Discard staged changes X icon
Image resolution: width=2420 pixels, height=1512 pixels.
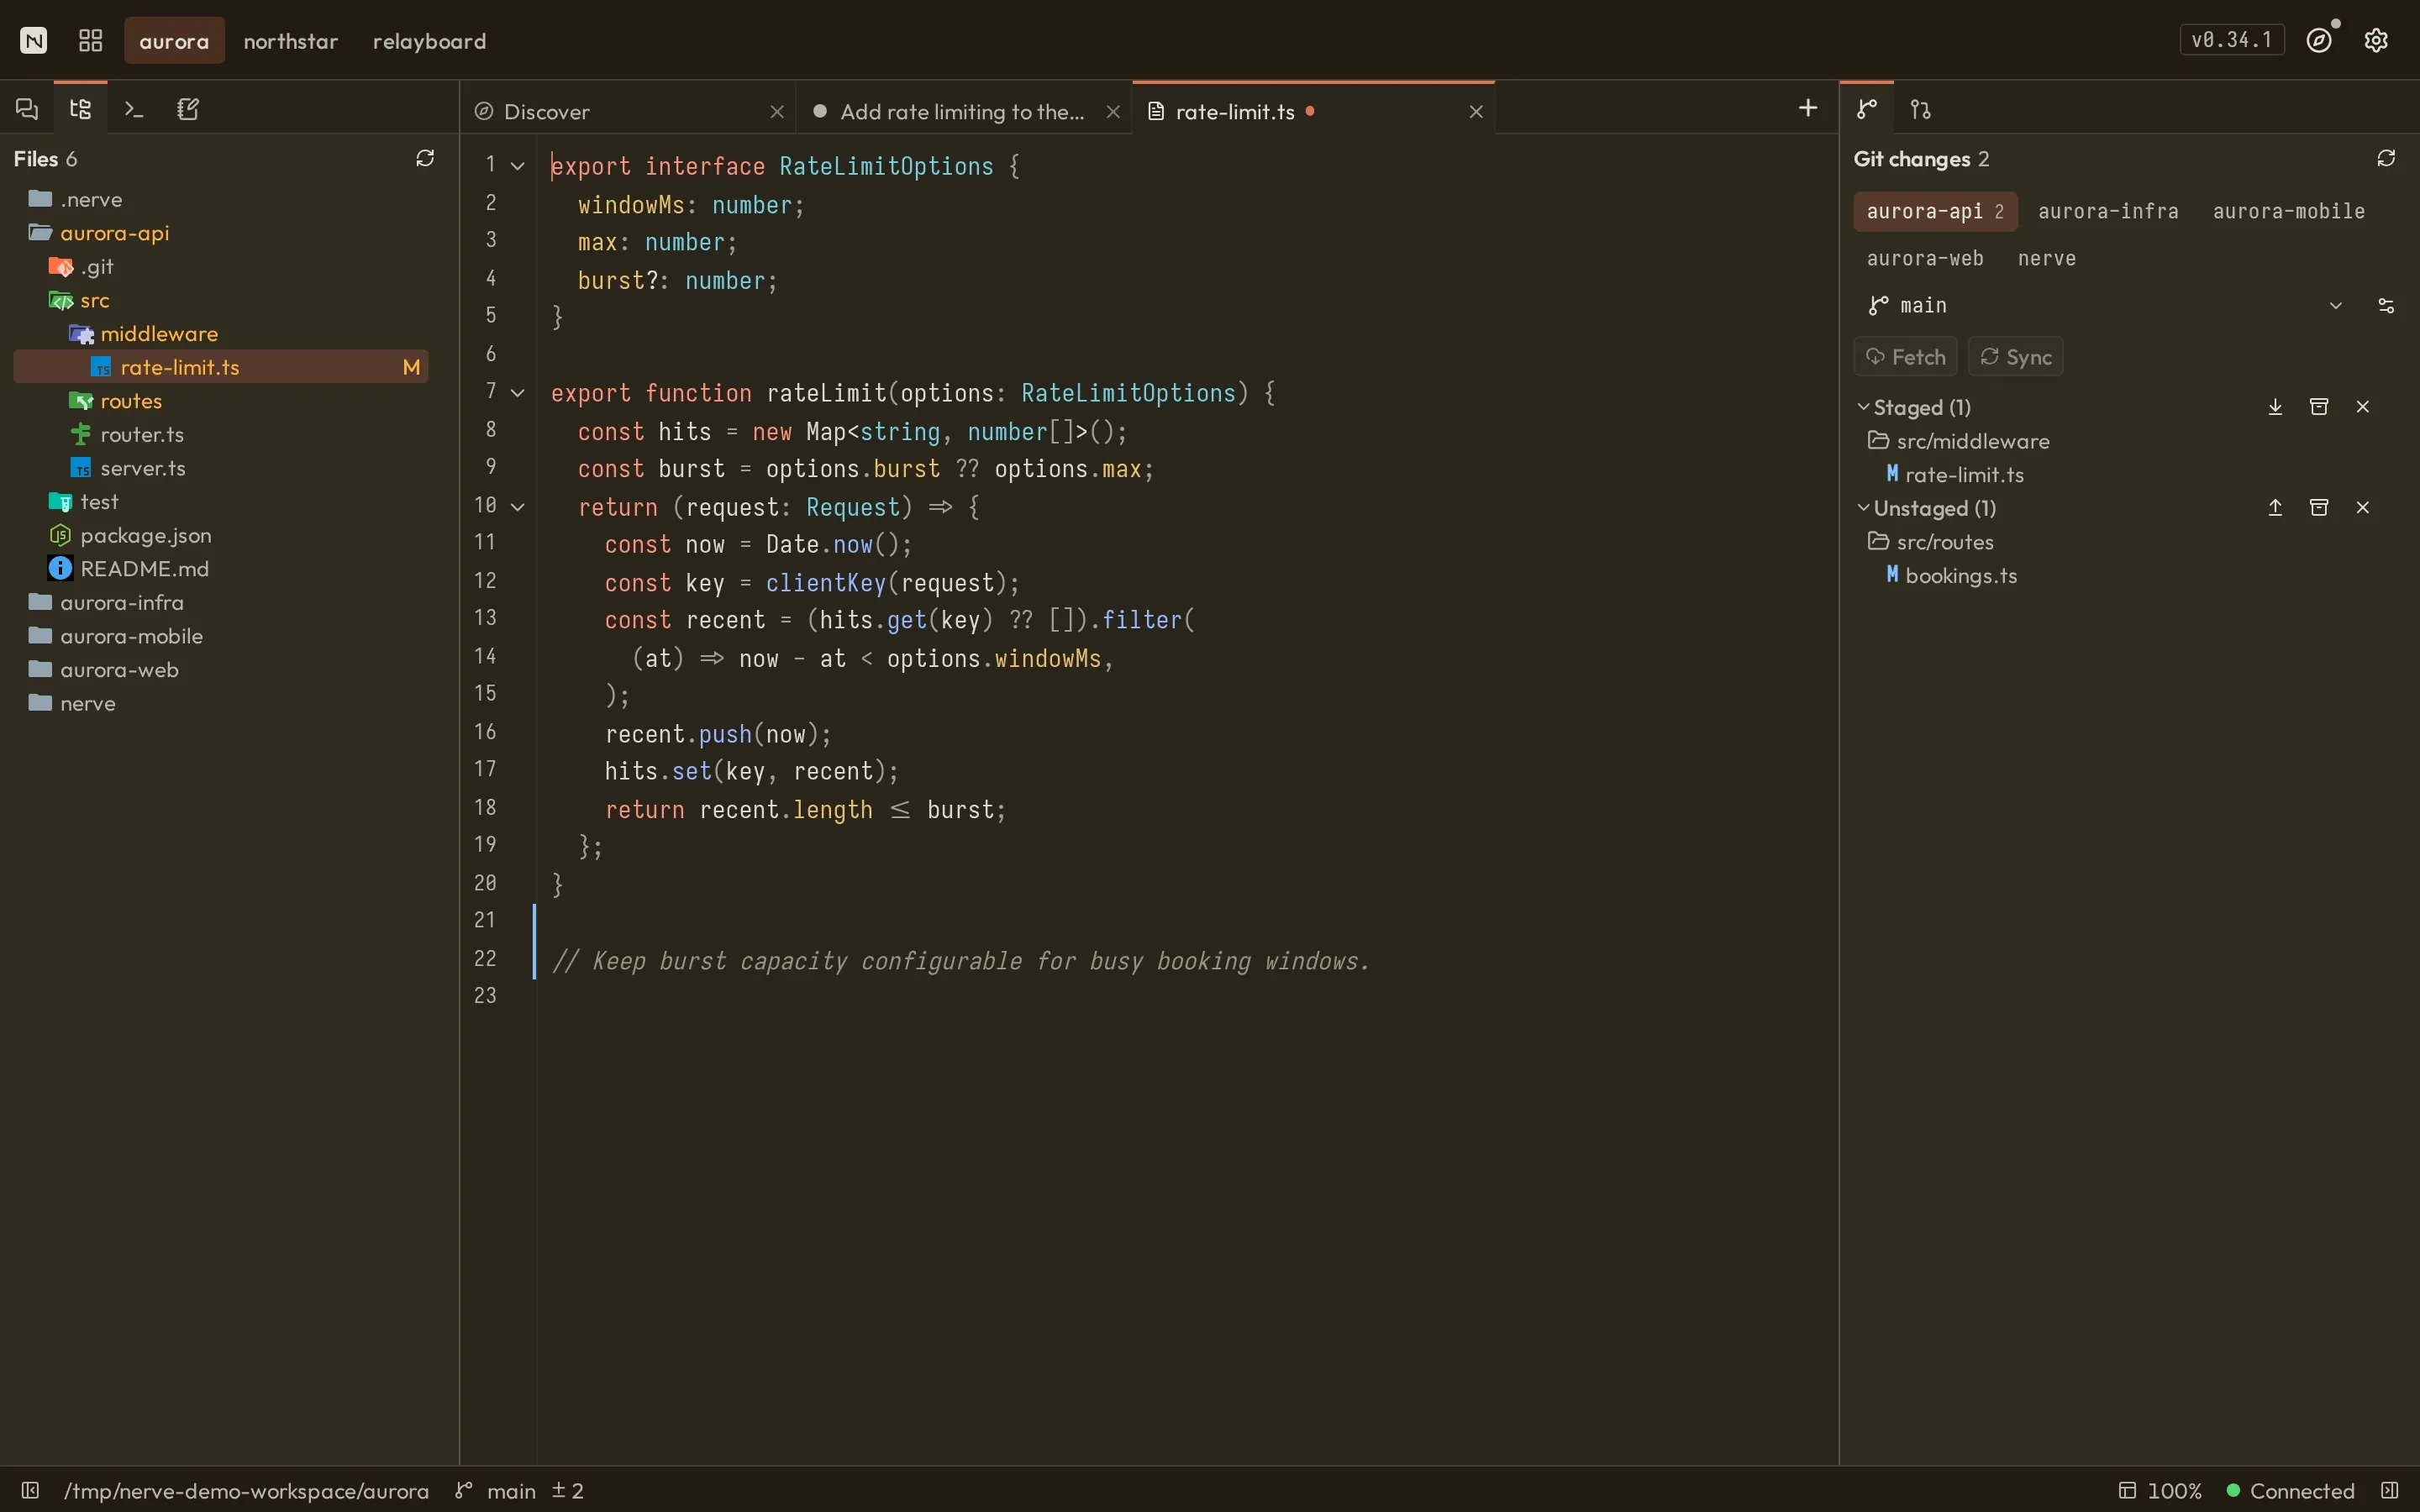tap(2363, 406)
